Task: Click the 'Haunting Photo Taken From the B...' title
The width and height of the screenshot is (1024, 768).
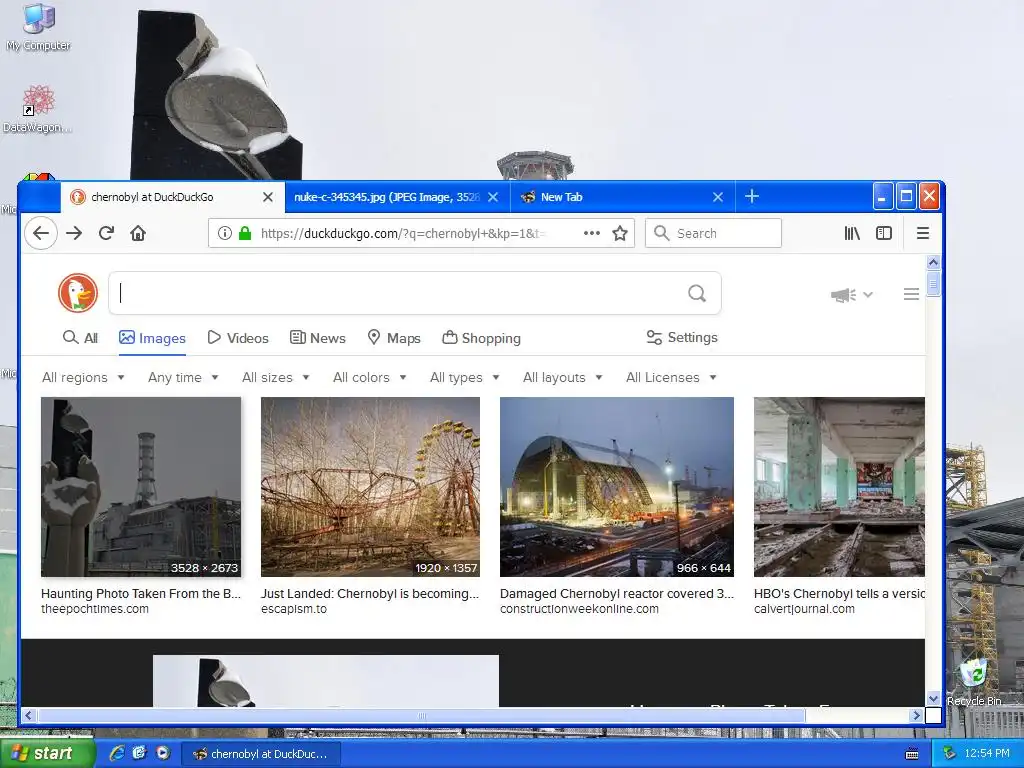Action: pos(141,594)
